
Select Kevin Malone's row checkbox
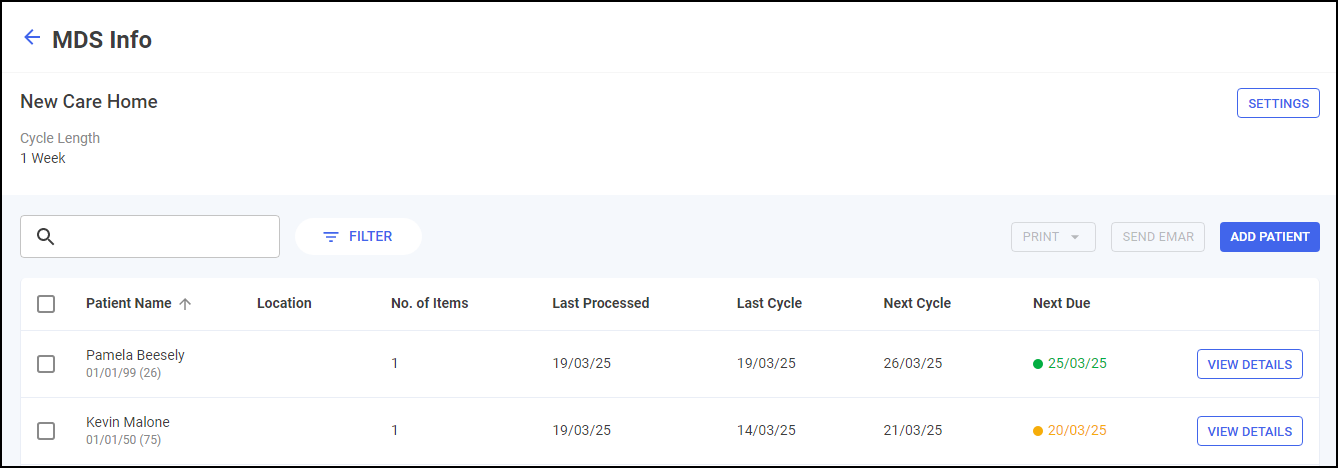[46, 431]
